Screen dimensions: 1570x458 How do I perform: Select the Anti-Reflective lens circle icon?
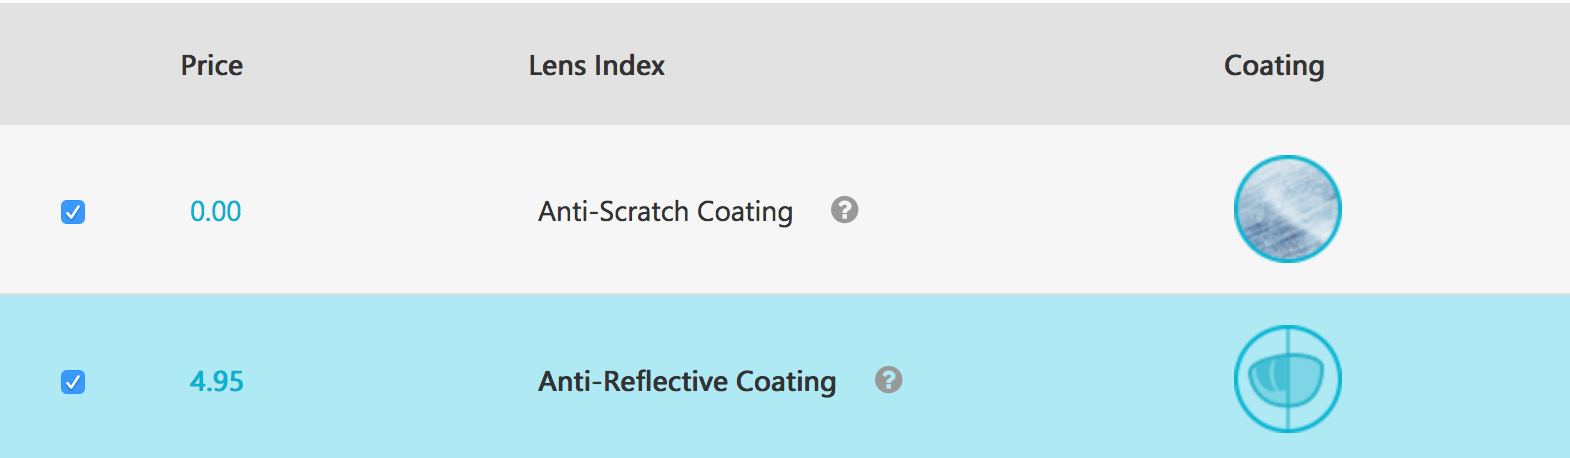click(1287, 379)
